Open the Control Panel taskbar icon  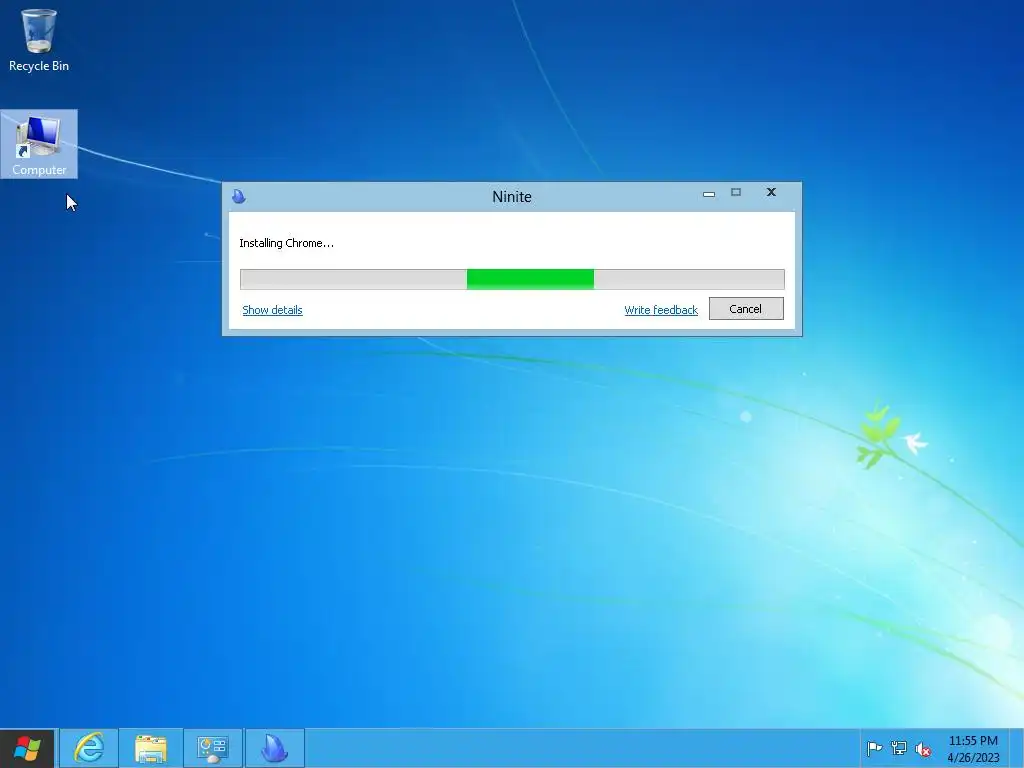pyautogui.click(x=213, y=748)
